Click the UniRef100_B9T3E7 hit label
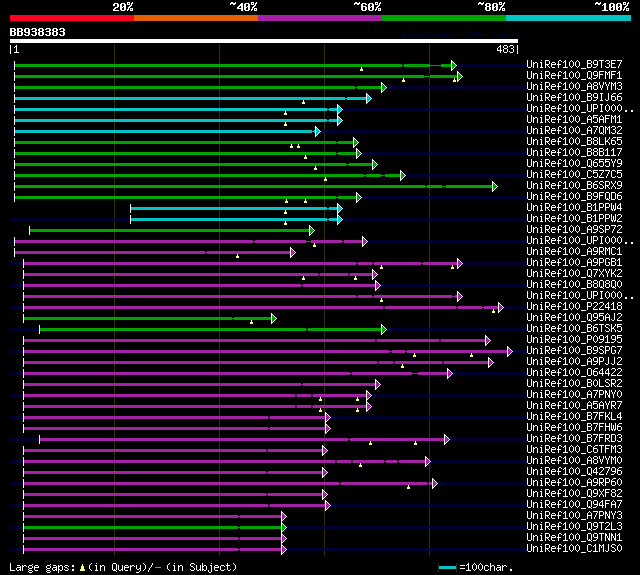 pos(574,64)
